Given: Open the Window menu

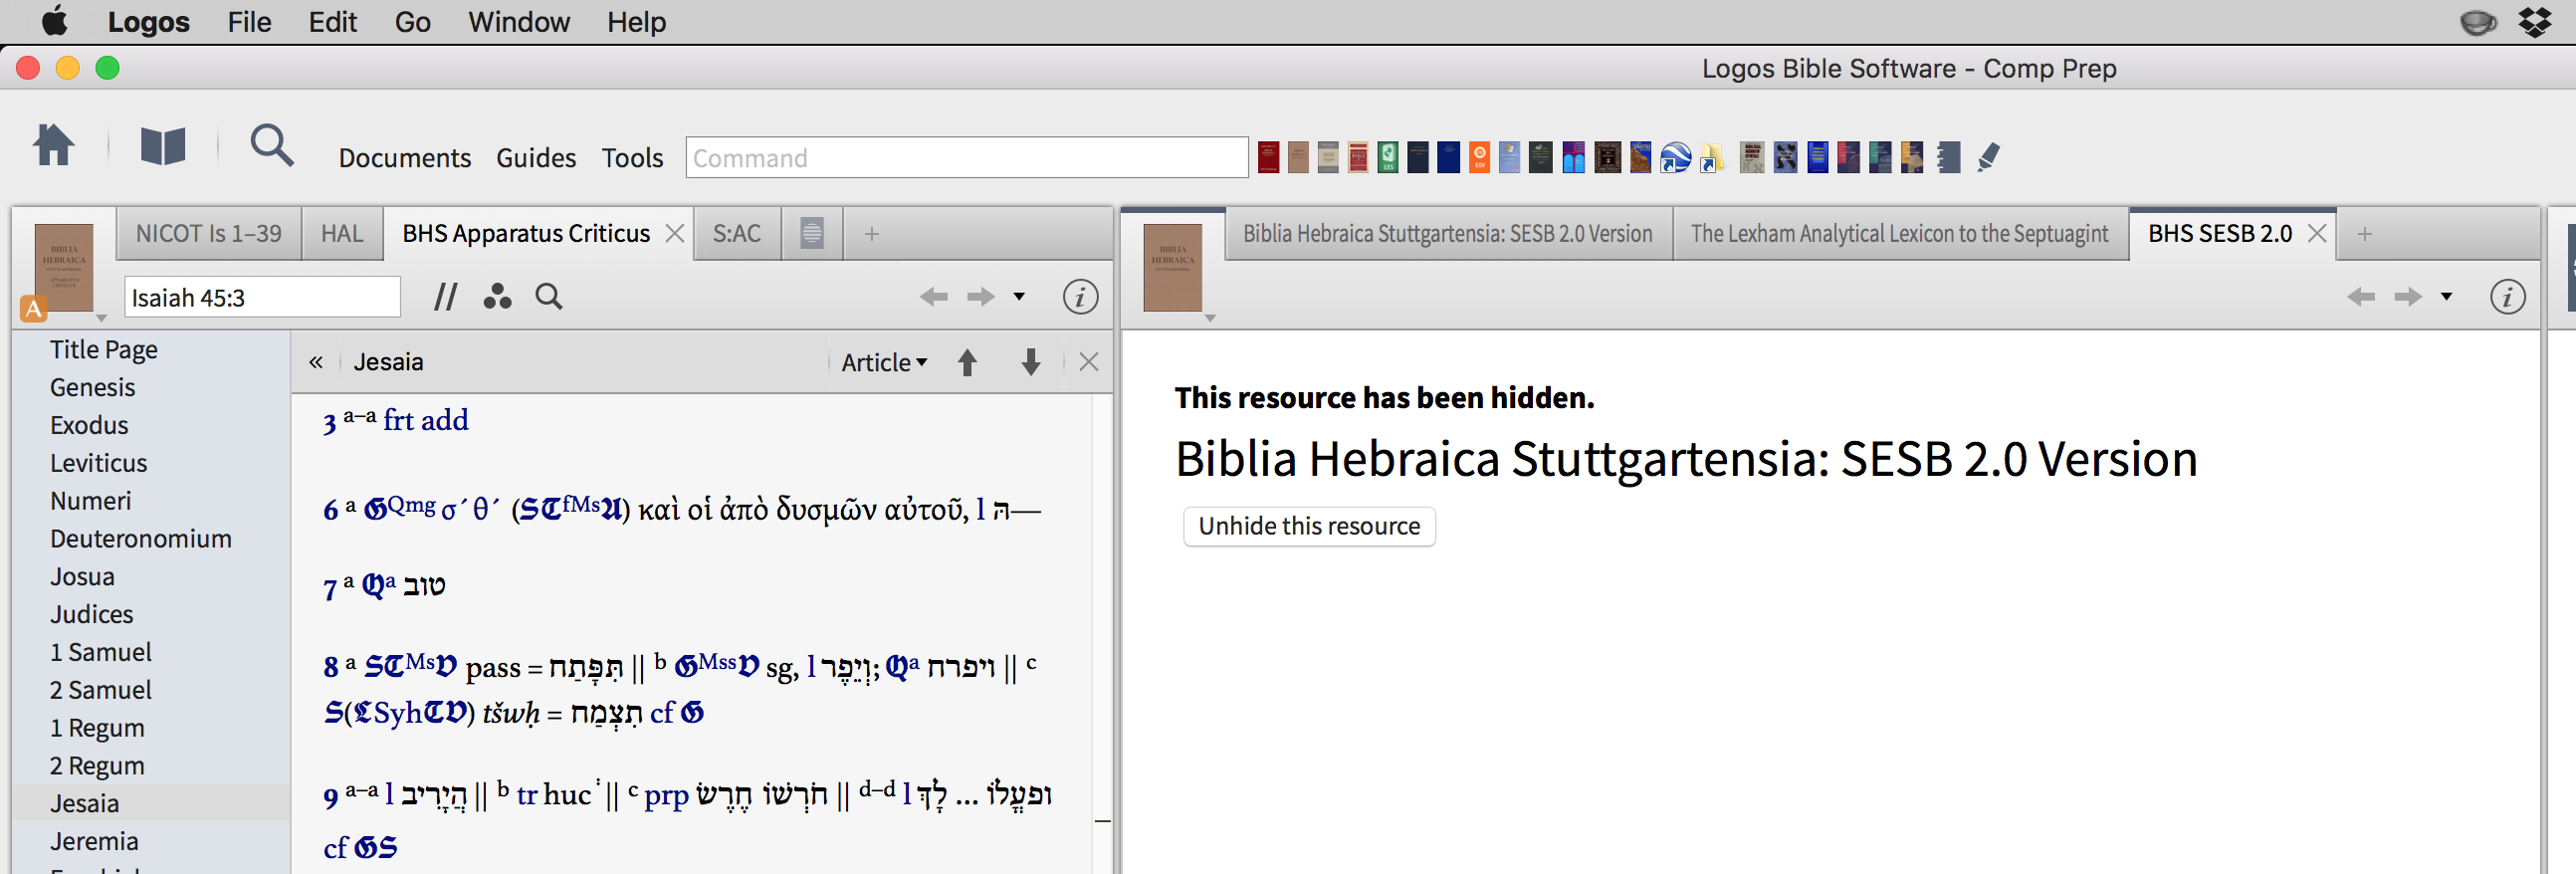Looking at the screenshot, I should click(519, 22).
